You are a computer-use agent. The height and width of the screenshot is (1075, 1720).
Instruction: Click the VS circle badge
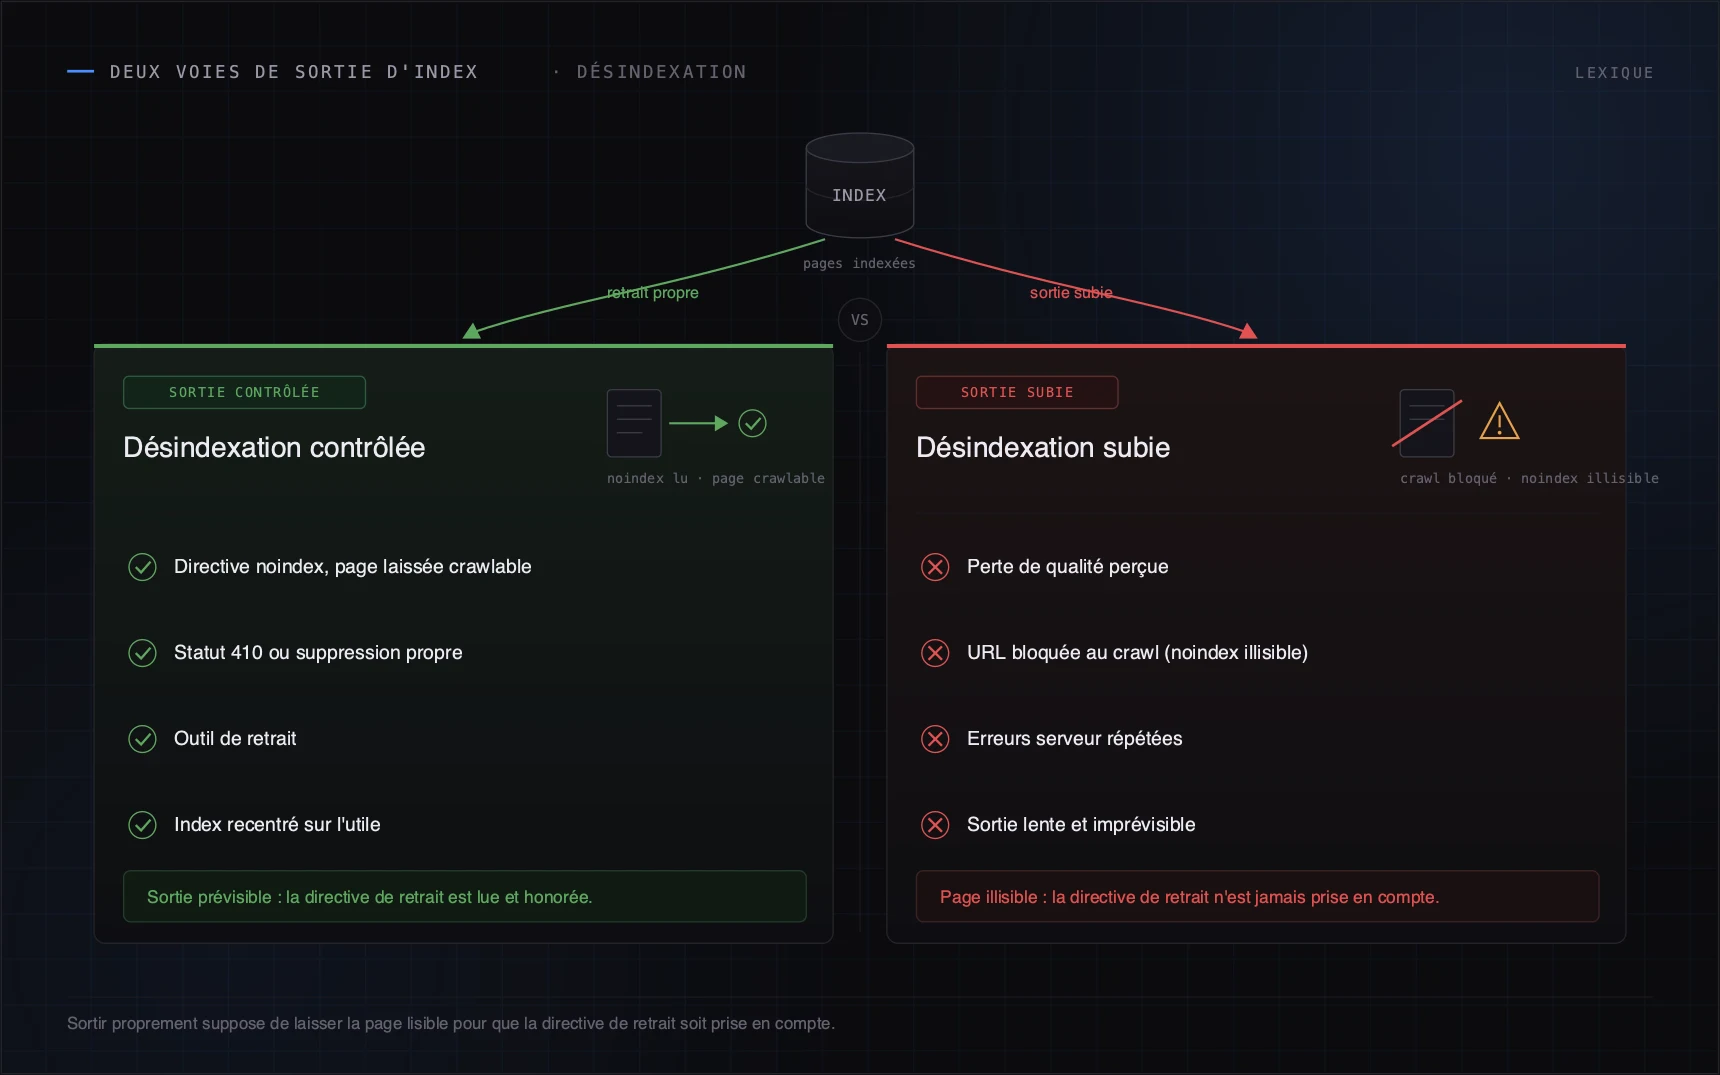pyautogui.click(x=860, y=320)
